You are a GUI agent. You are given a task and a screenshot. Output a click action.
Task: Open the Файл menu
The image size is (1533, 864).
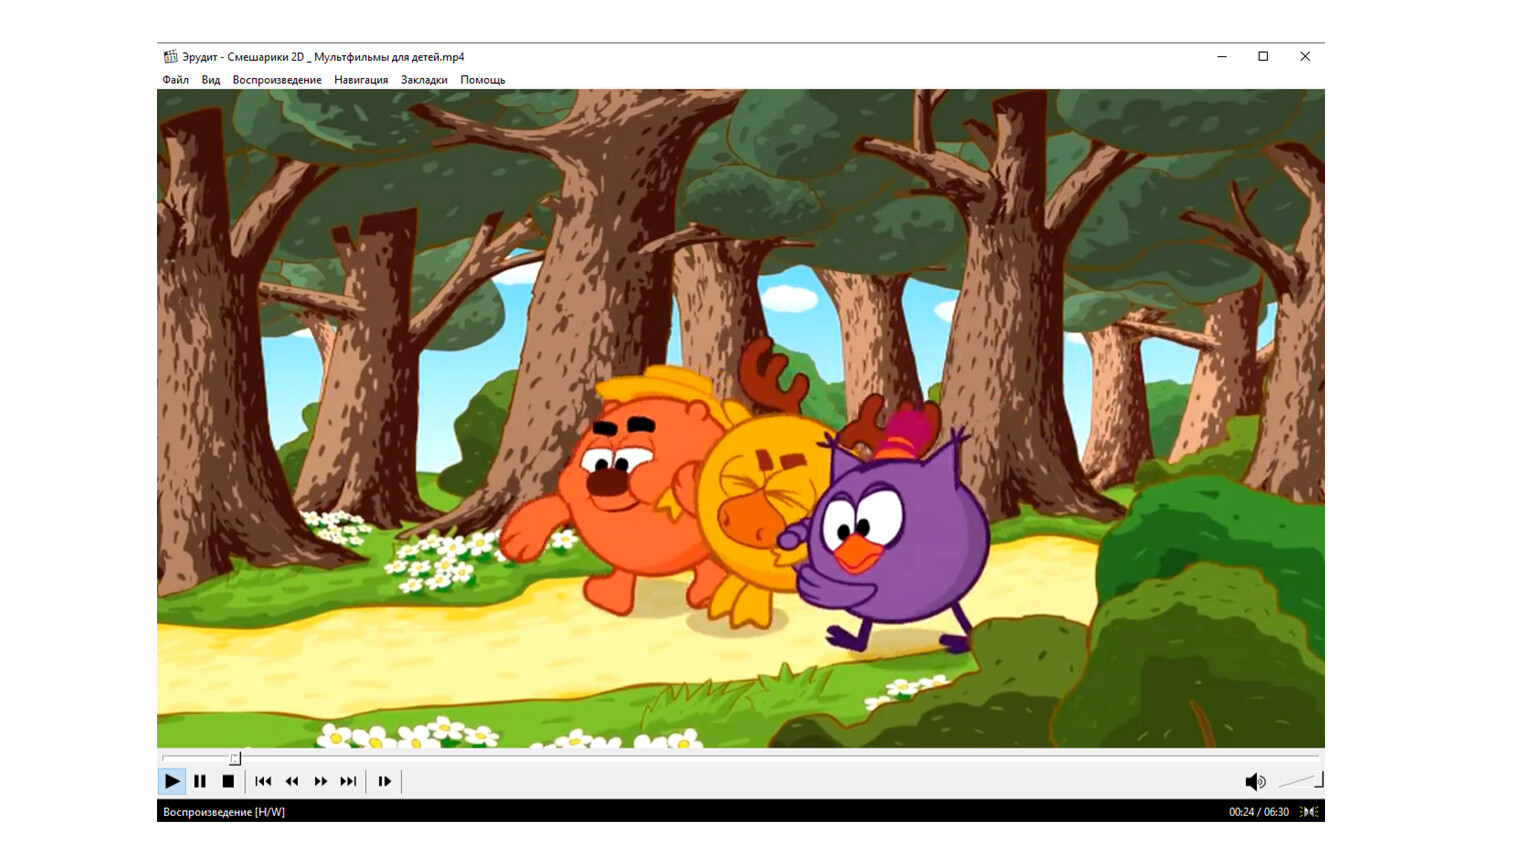[x=176, y=80]
